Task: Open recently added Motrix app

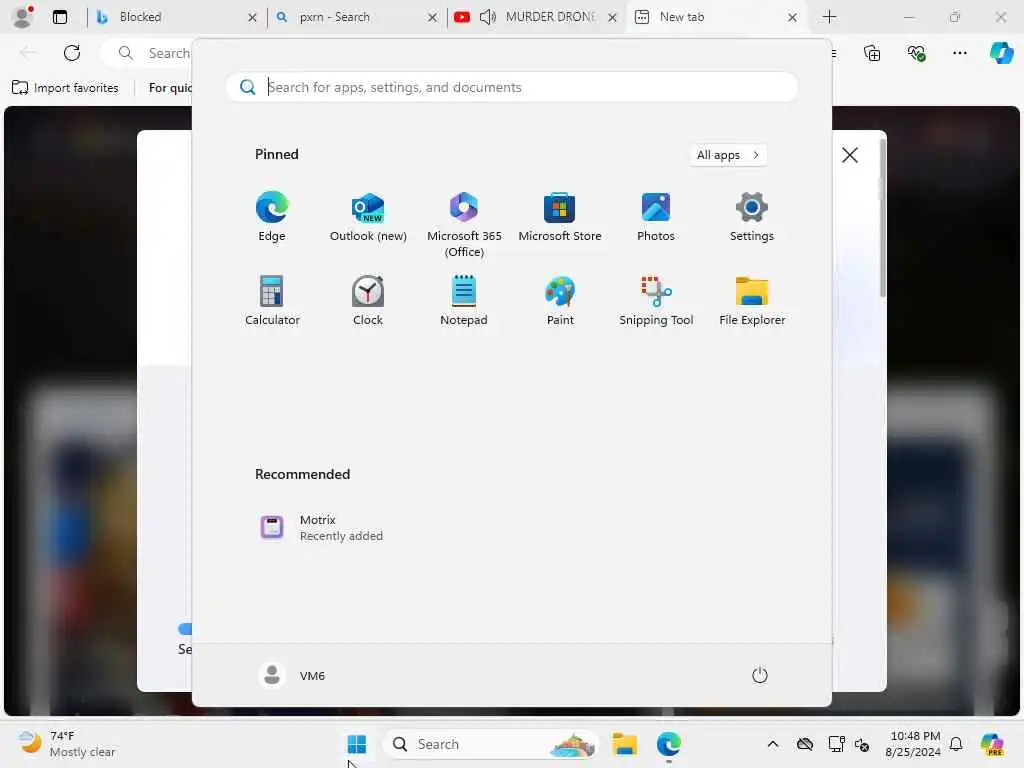Action: point(322,528)
